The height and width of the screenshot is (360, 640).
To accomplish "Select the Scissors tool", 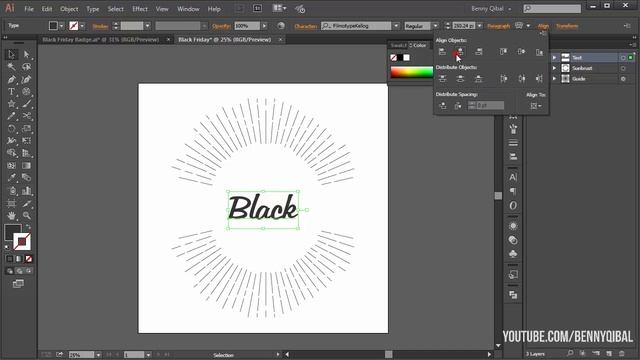I will 27,116.
